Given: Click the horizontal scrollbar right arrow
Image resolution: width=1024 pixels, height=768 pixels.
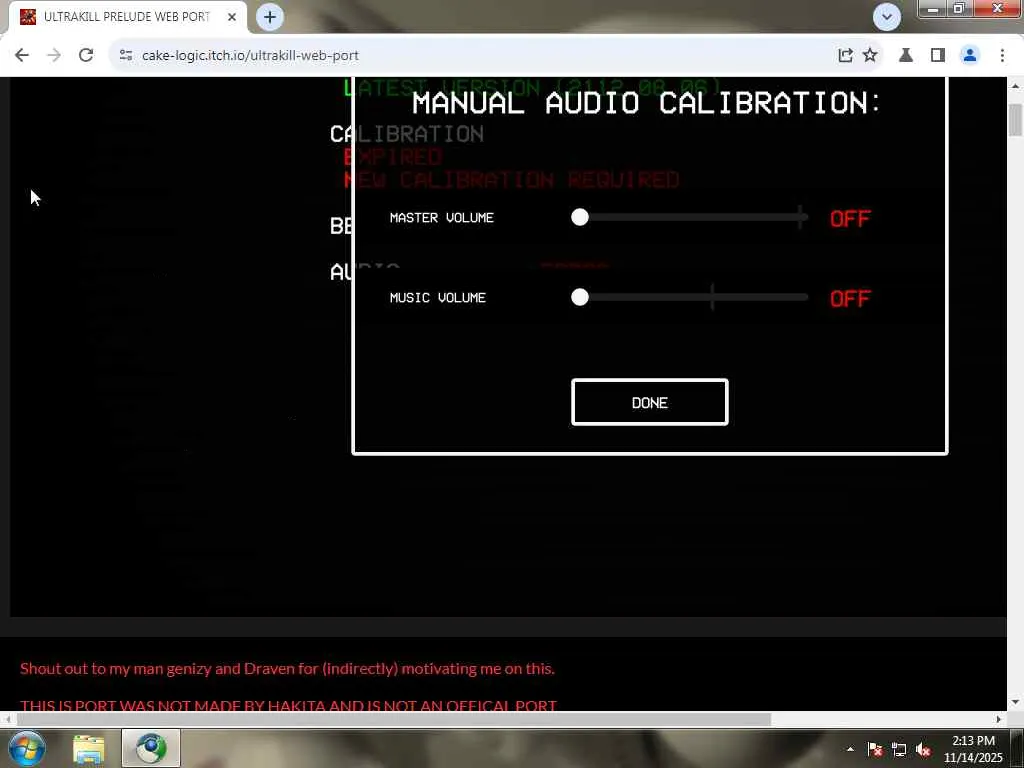Looking at the screenshot, I should [x=999, y=719].
